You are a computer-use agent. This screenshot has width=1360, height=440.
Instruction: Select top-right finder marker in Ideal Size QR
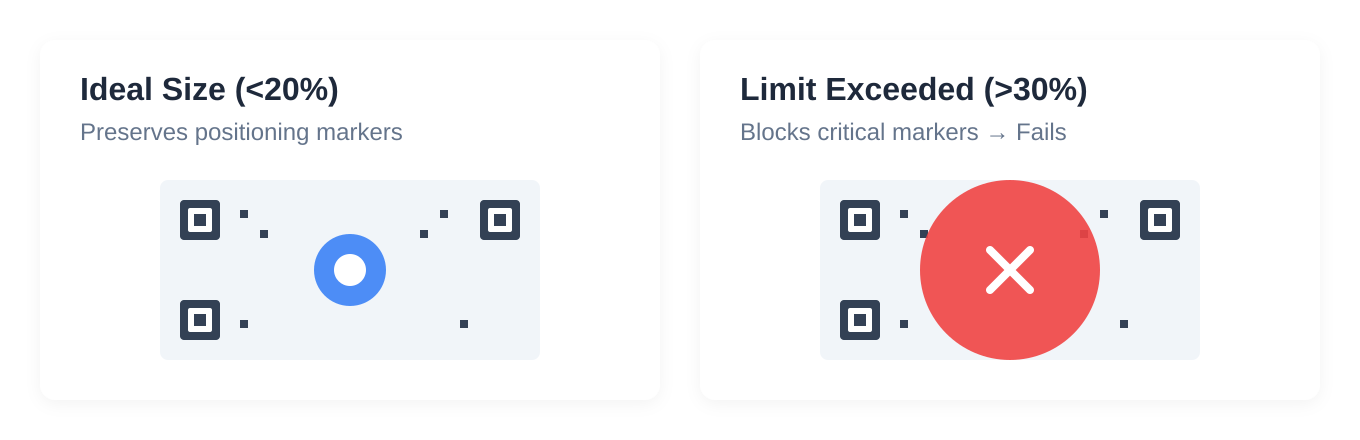coord(500,220)
